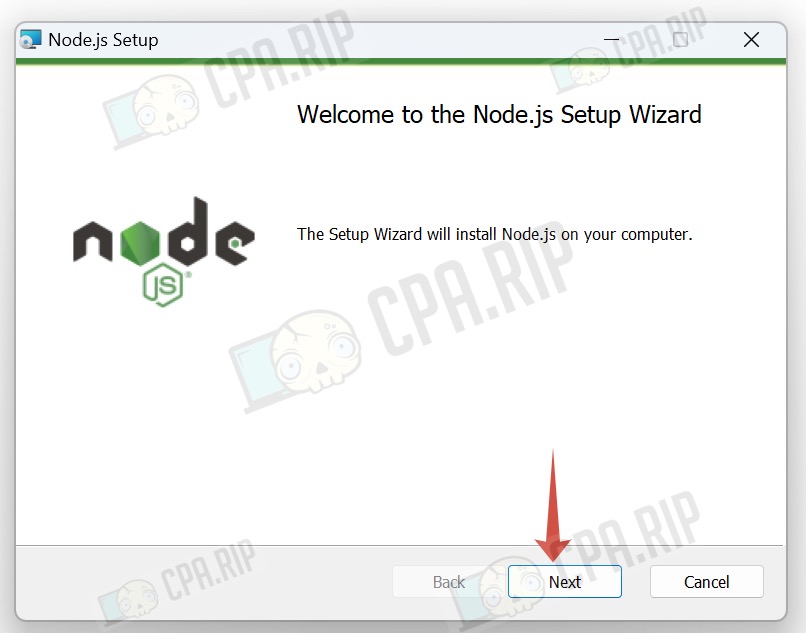806x633 pixels.
Task: Click the large center CPA.RIP watermark text
Action: coord(469,295)
